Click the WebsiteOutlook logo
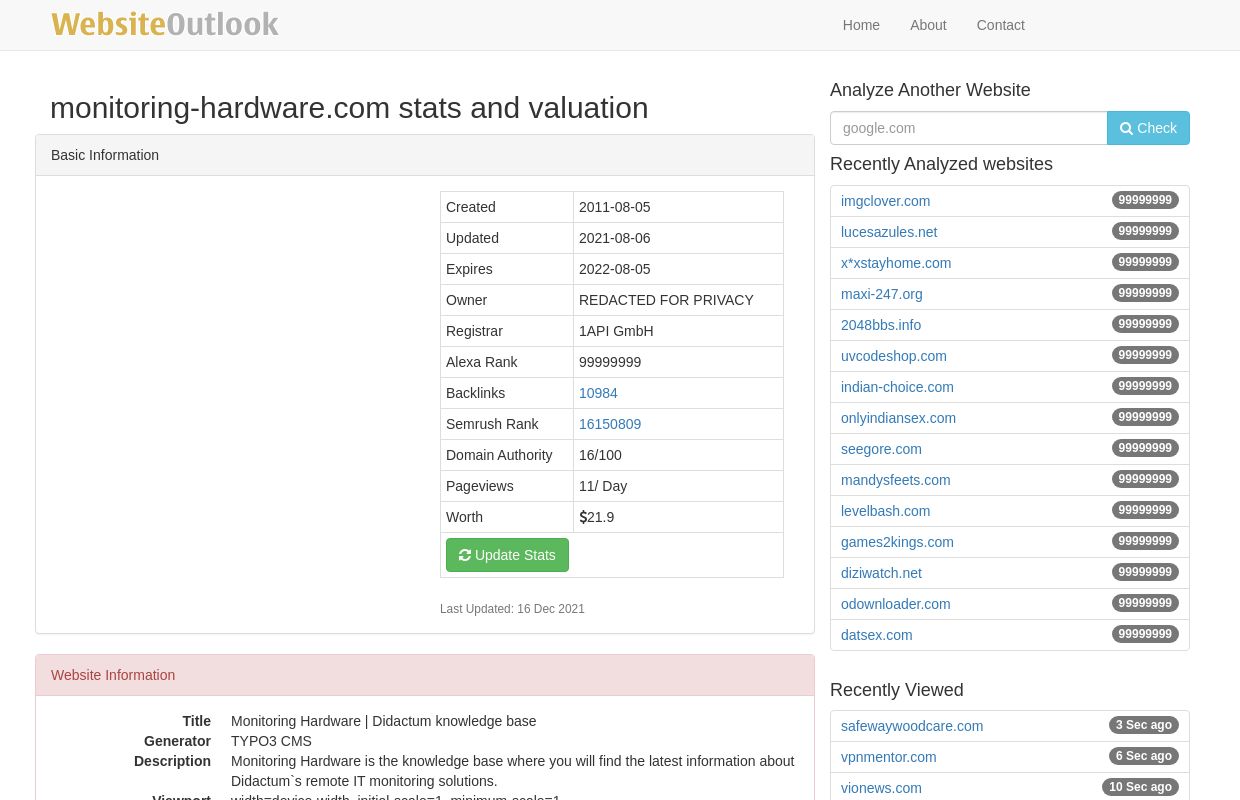Image resolution: width=1240 pixels, height=800 pixels. [165, 23]
